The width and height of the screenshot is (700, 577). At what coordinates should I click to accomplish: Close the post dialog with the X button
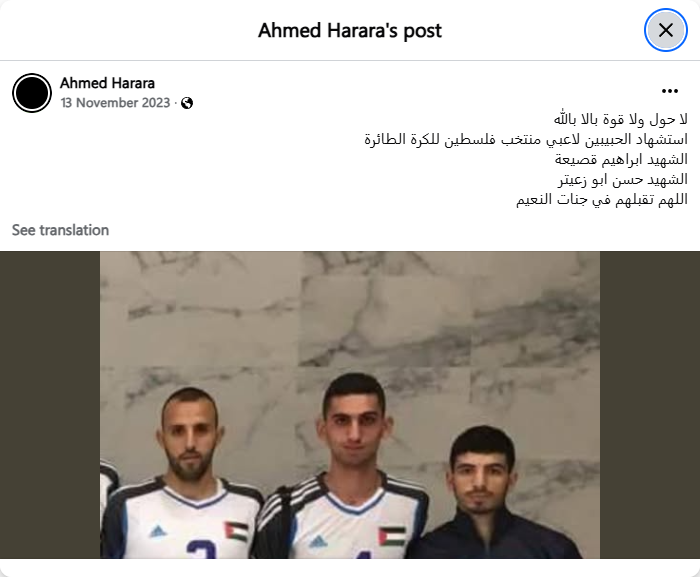[x=666, y=30]
